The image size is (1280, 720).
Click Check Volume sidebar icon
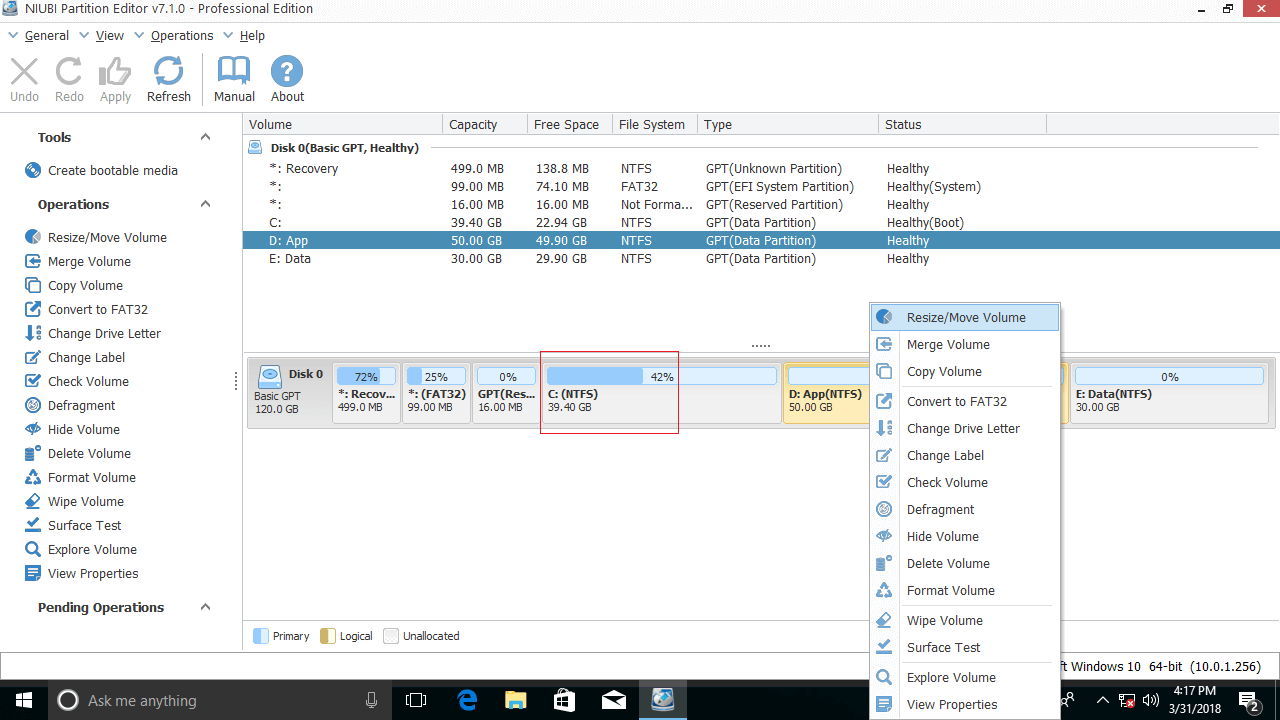point(33,381)
